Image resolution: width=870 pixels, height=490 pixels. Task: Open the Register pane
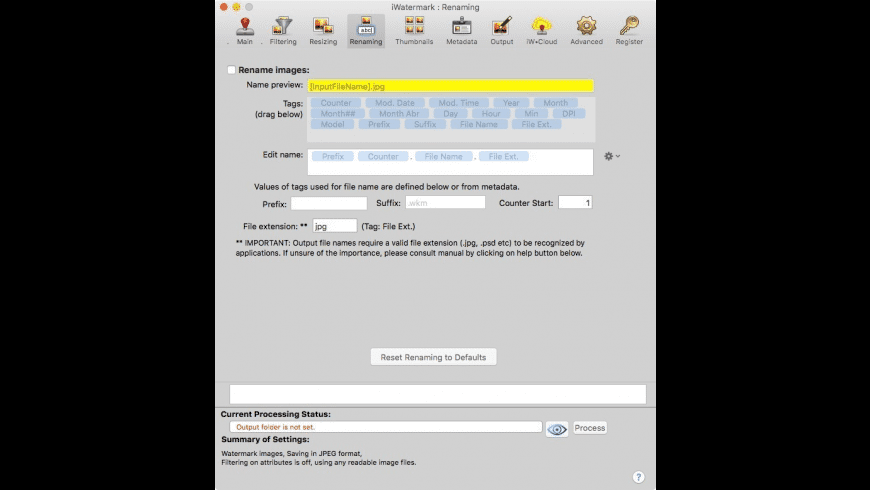pos(629,31)
